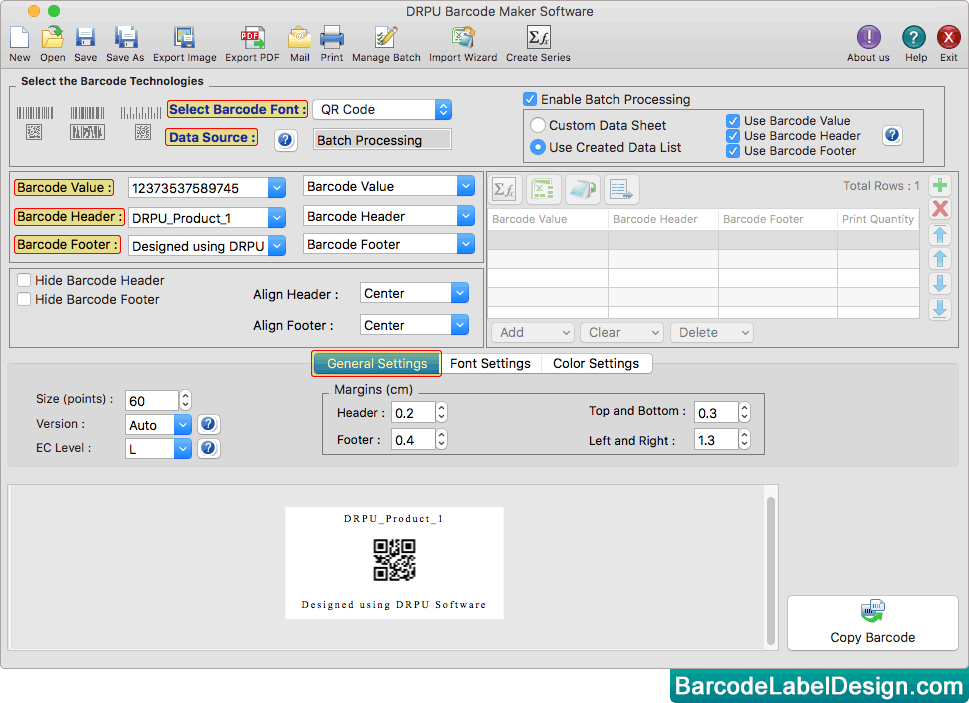Open the Delete dropdown button
Image resolution: width=969 pixels, height=703 pixels.
711,332
